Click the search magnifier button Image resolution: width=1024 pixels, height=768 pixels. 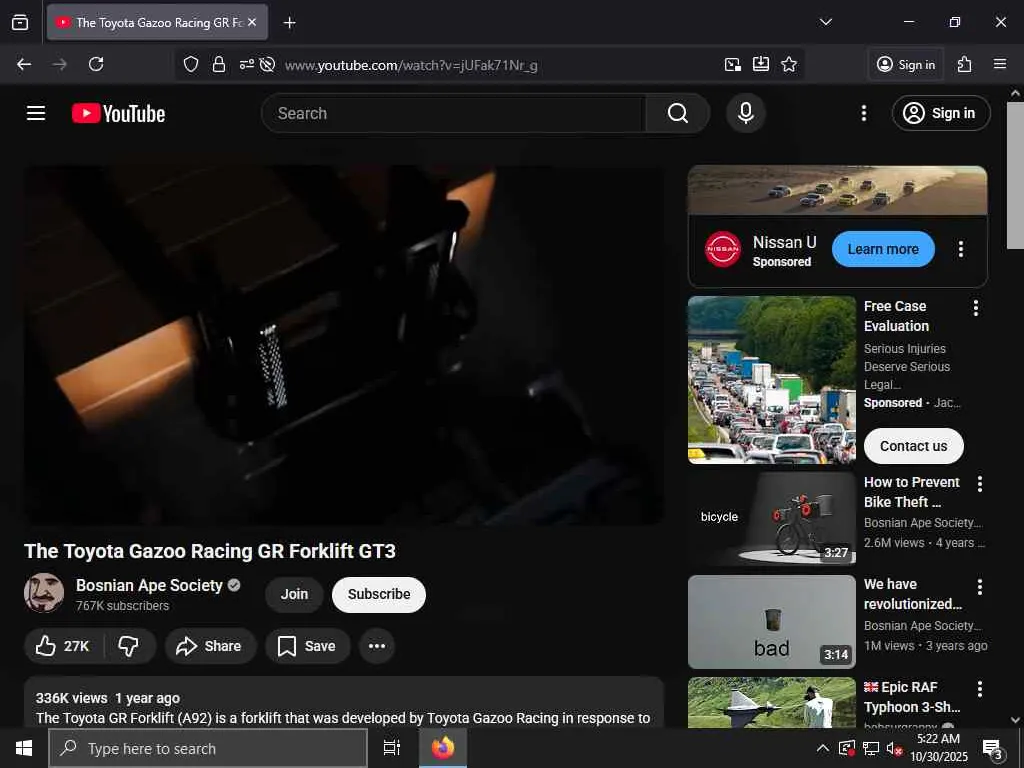(677, 113)
